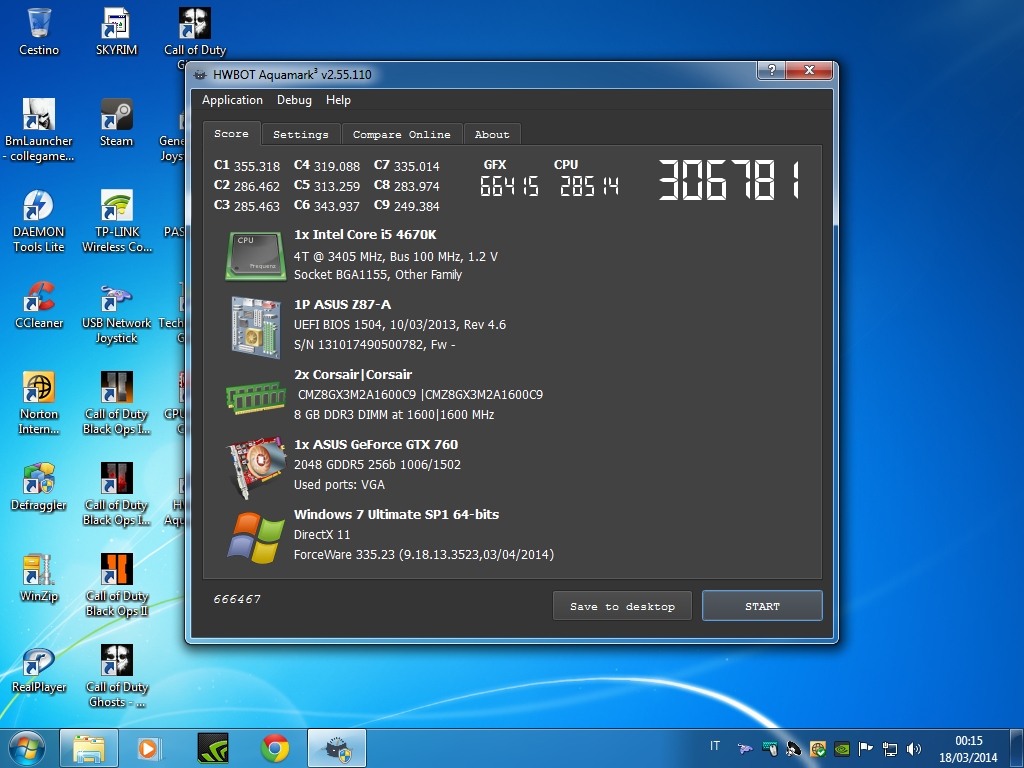Viewport: 1024px width, 768px height.
Task: Click the HWBOT Aquamark taskbar button
Action: coord(337,748)
